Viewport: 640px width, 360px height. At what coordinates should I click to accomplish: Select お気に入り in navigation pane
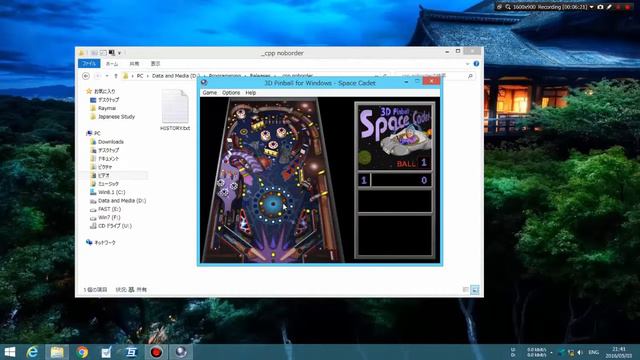pos(100,91)
